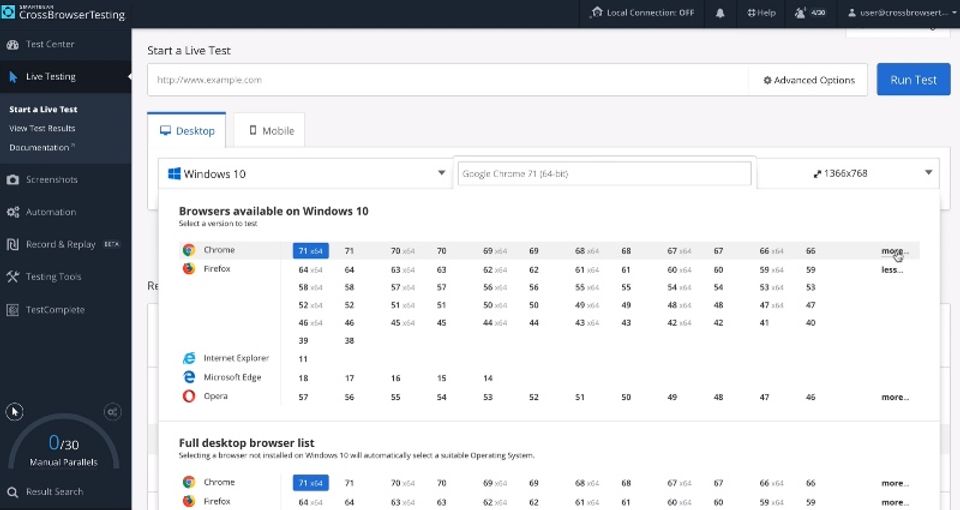Select Microsoft Edge version 16
The width and height of the screenshot is (960, 510).
pos(396,378)
